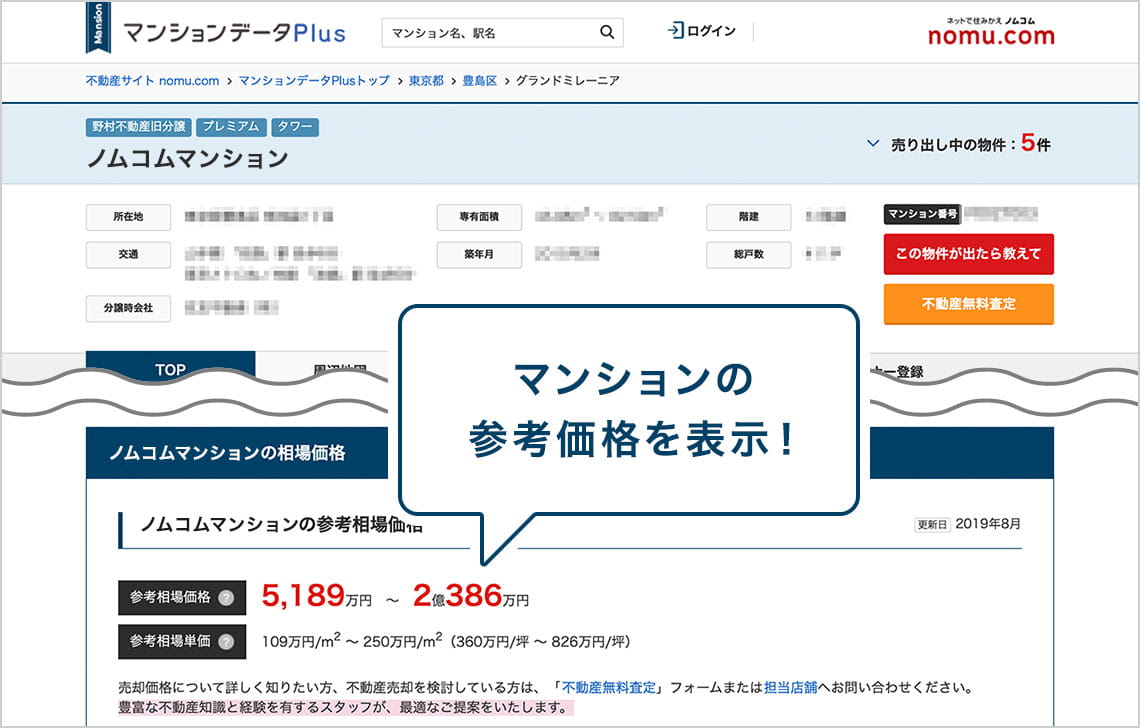Click the login arrow icon

point(675,31)
